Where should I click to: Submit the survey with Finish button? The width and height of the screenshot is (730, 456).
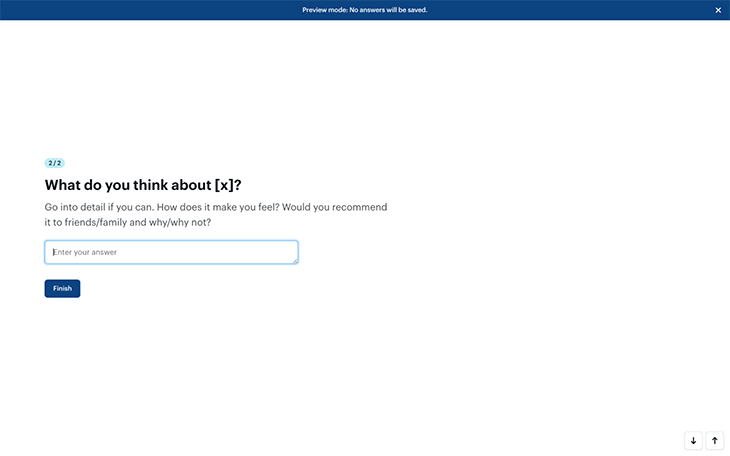click(x=62, y=288)
